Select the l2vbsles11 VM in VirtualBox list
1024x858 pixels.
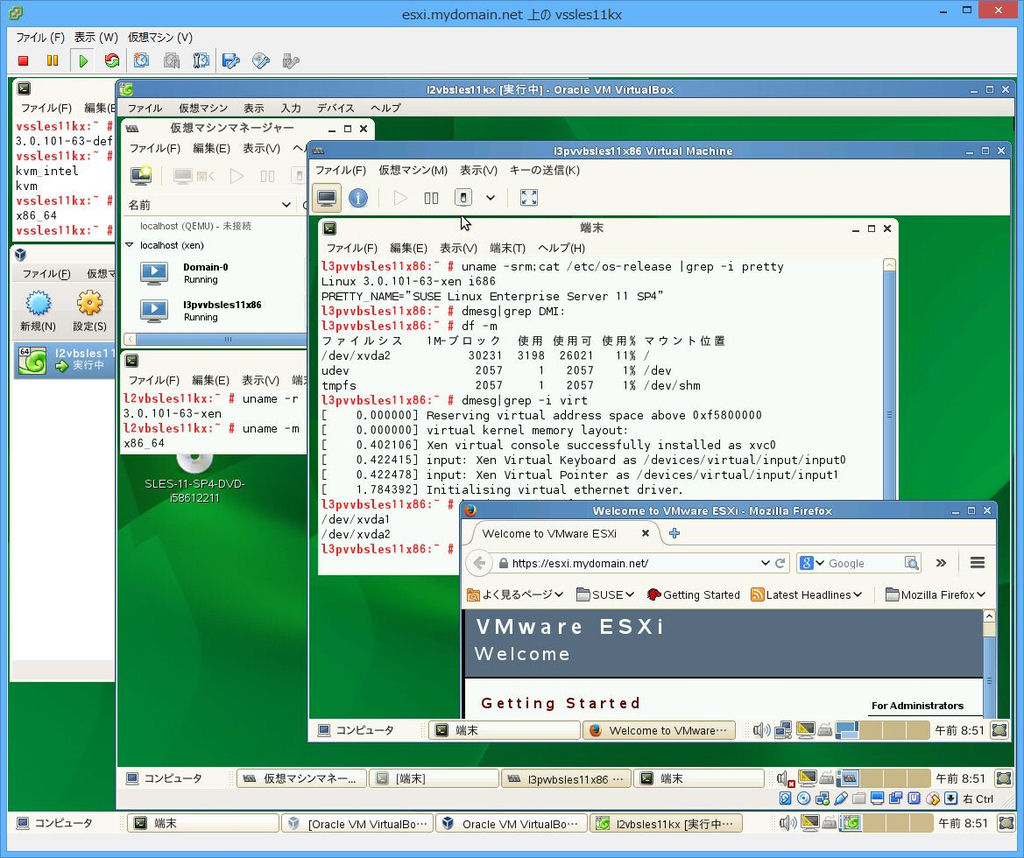(x=64, y=360)
